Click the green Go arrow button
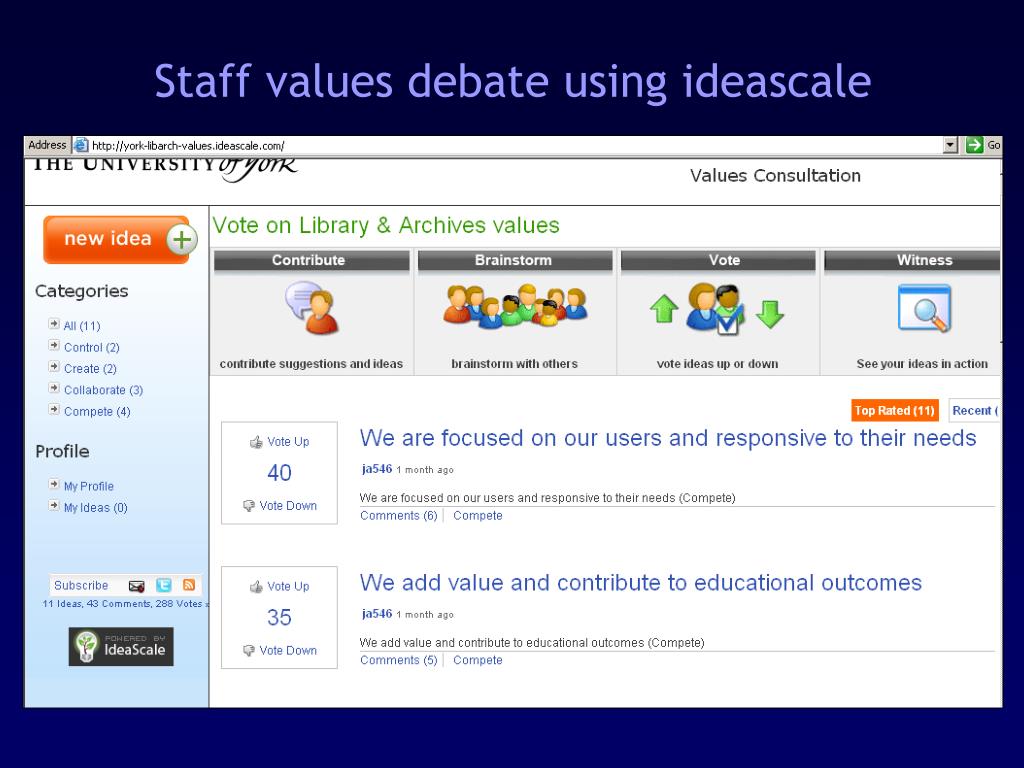This screenshot has height=768, width=1024. coord(974,145)
